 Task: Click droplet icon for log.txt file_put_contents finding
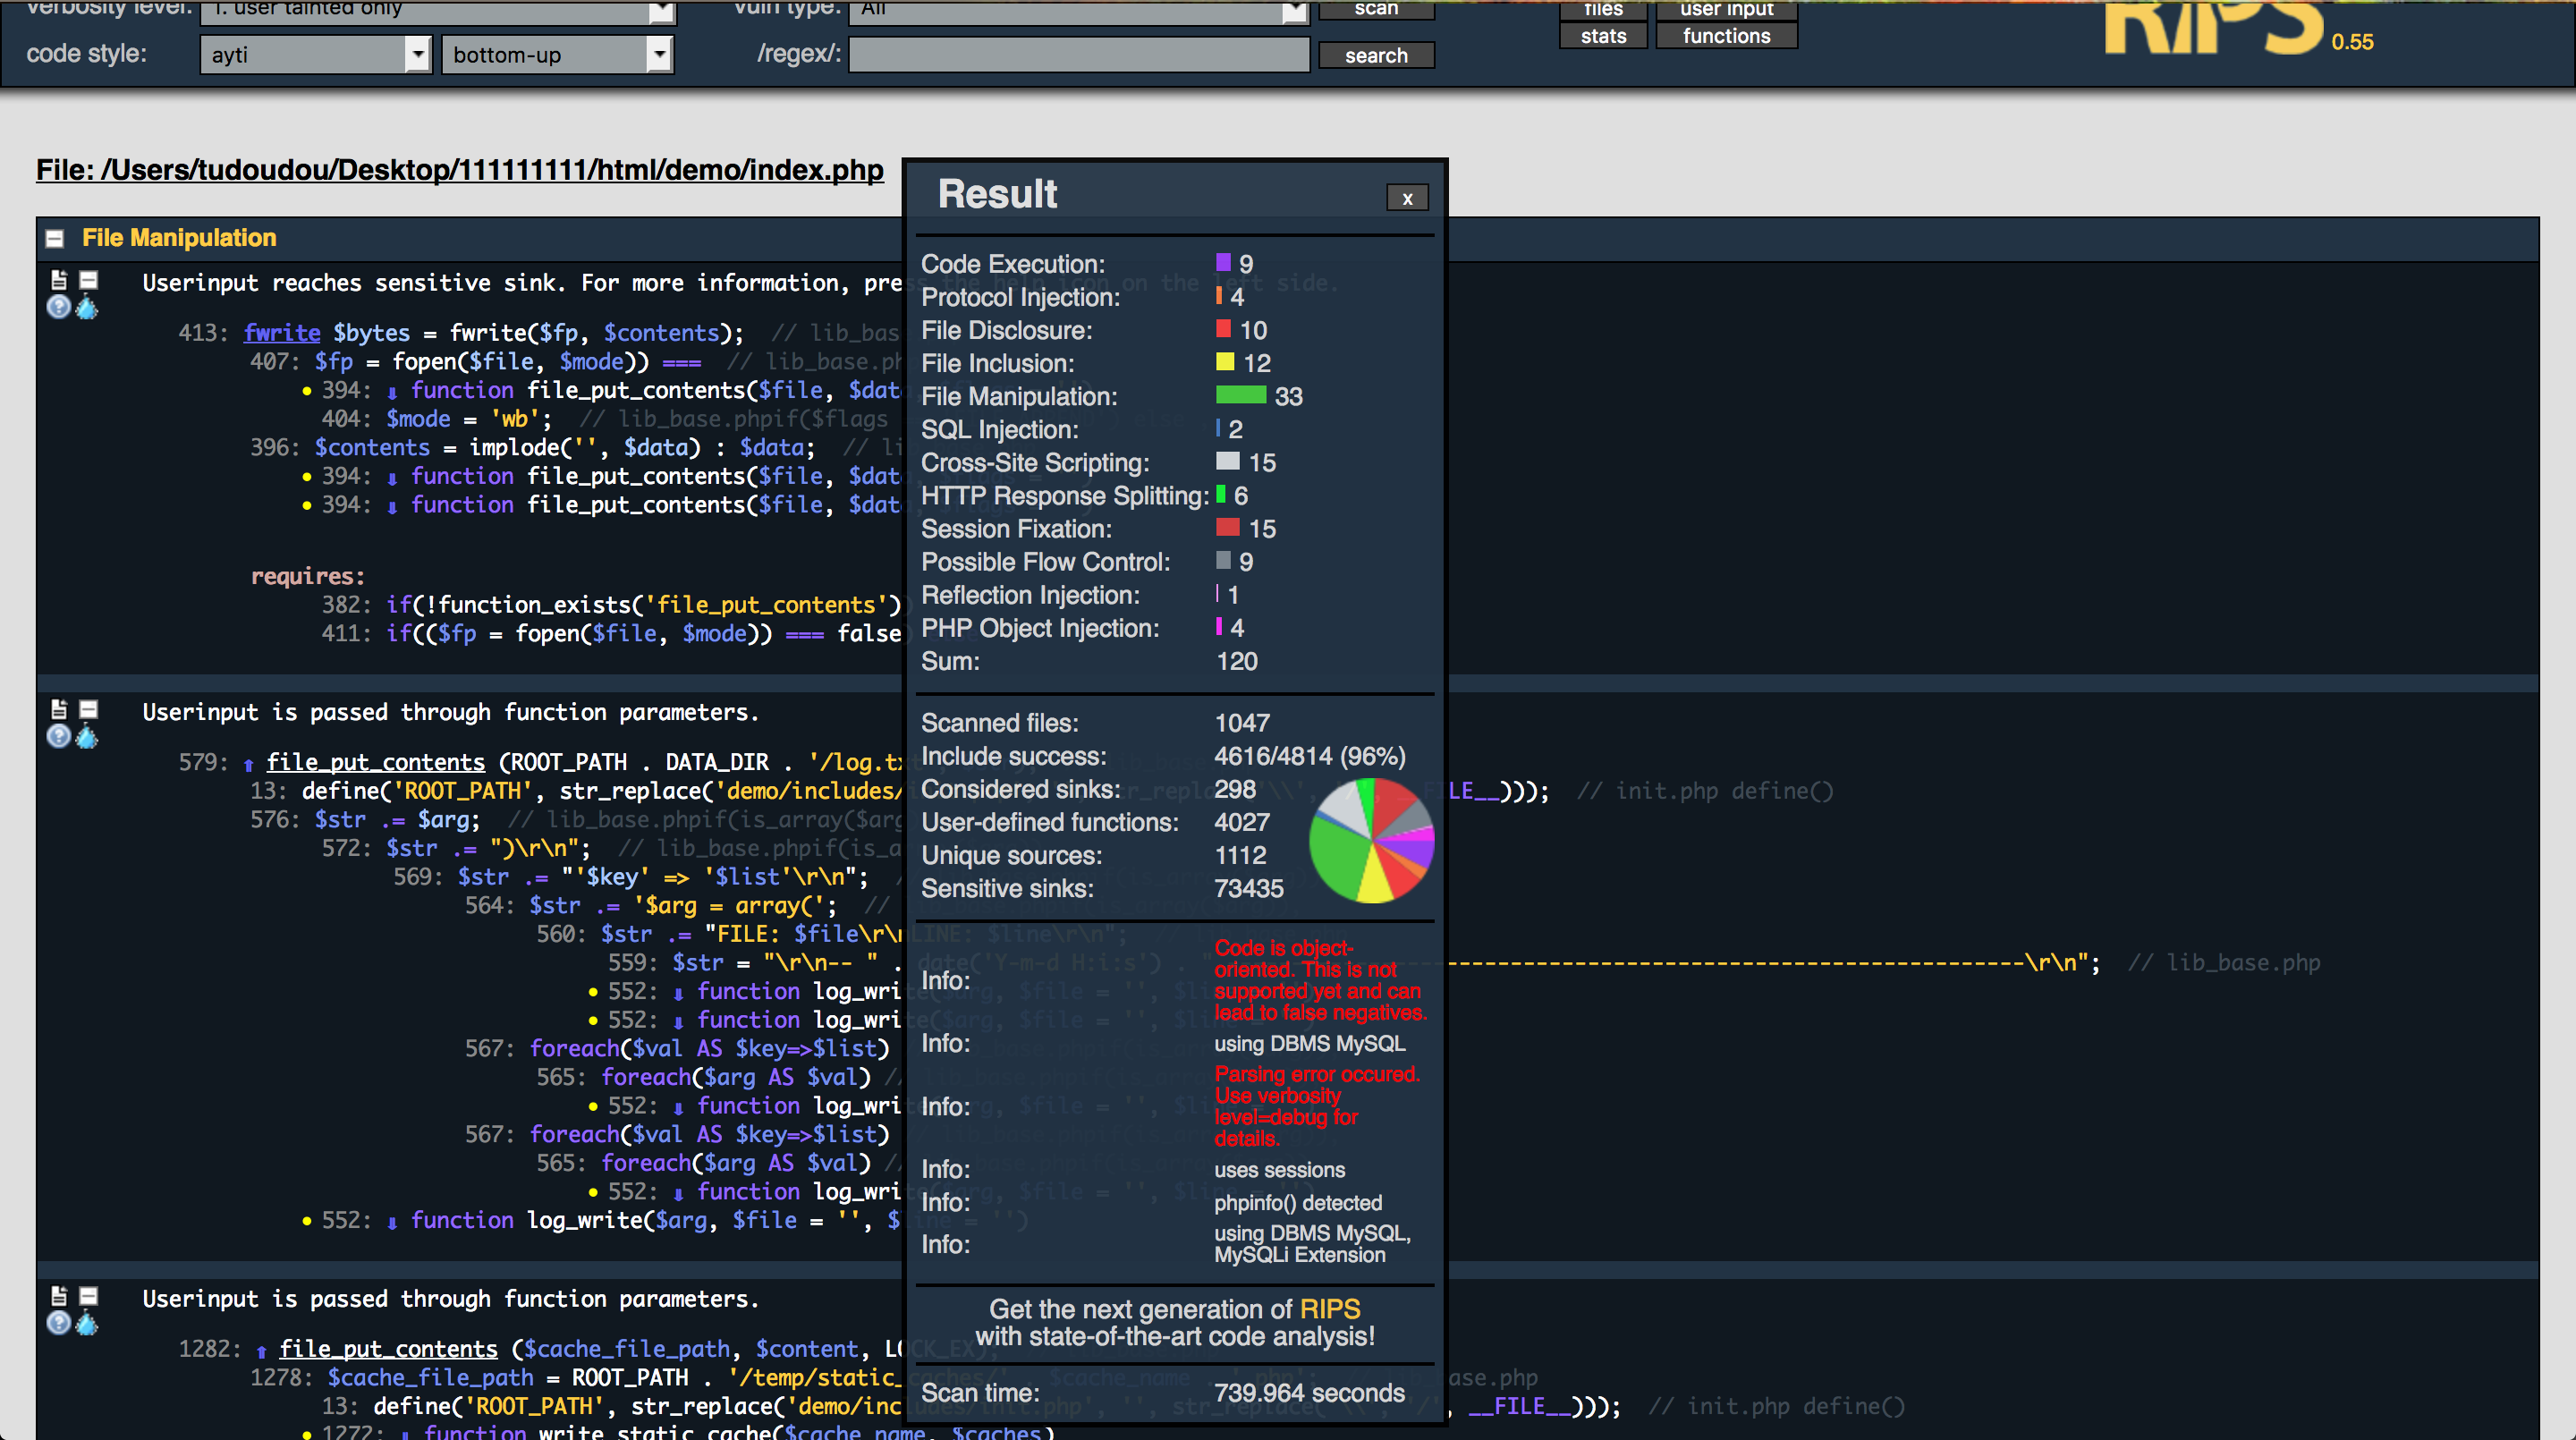88,737
